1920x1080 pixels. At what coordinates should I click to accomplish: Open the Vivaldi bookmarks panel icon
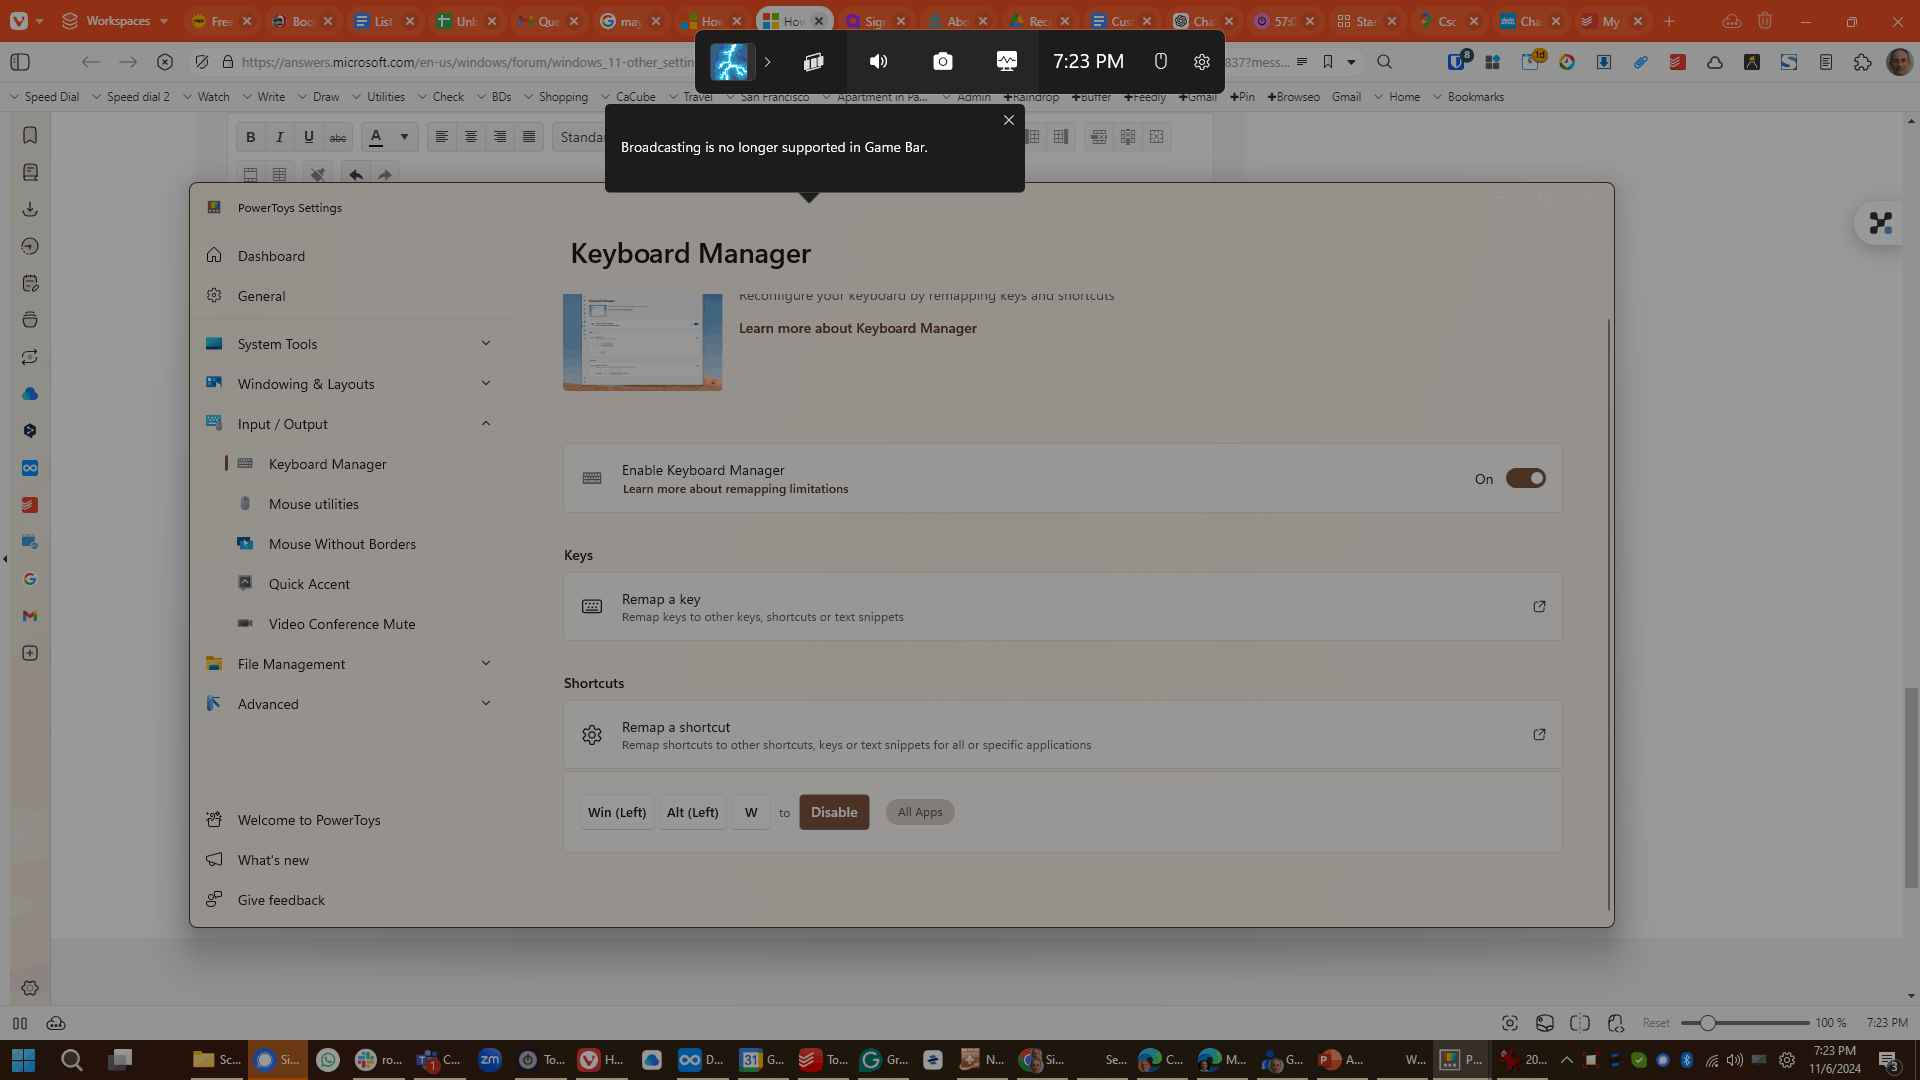[x=30, y=135]
